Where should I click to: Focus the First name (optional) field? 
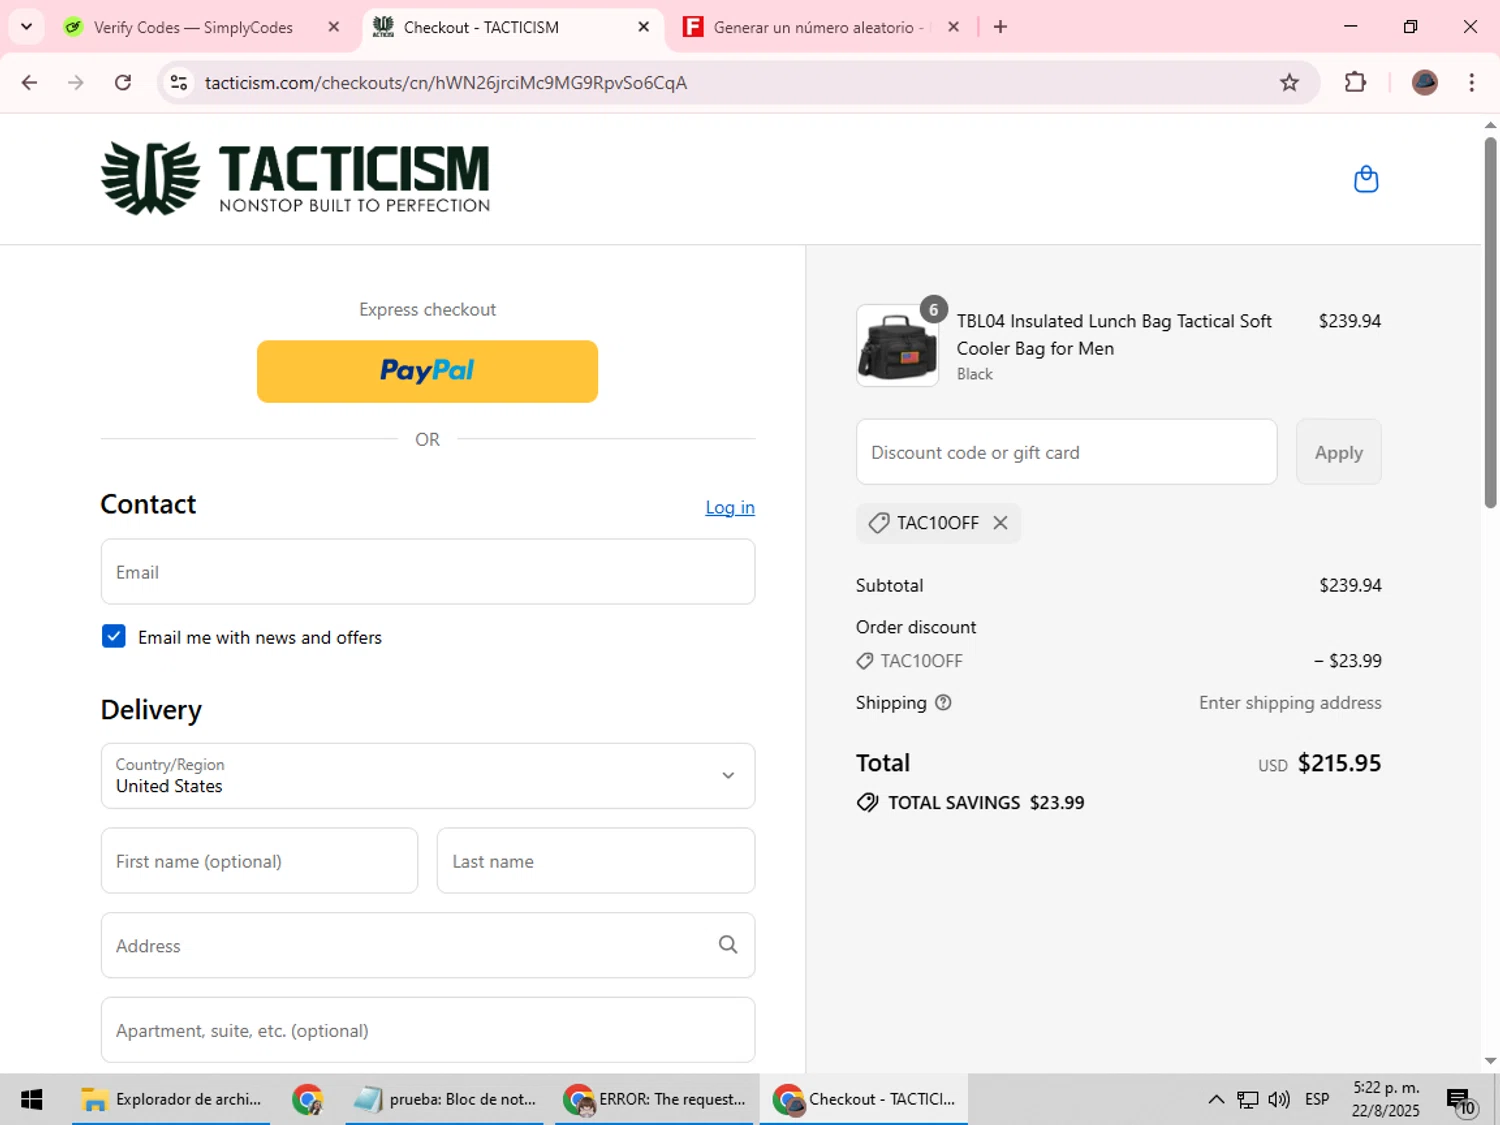[259, 861]
